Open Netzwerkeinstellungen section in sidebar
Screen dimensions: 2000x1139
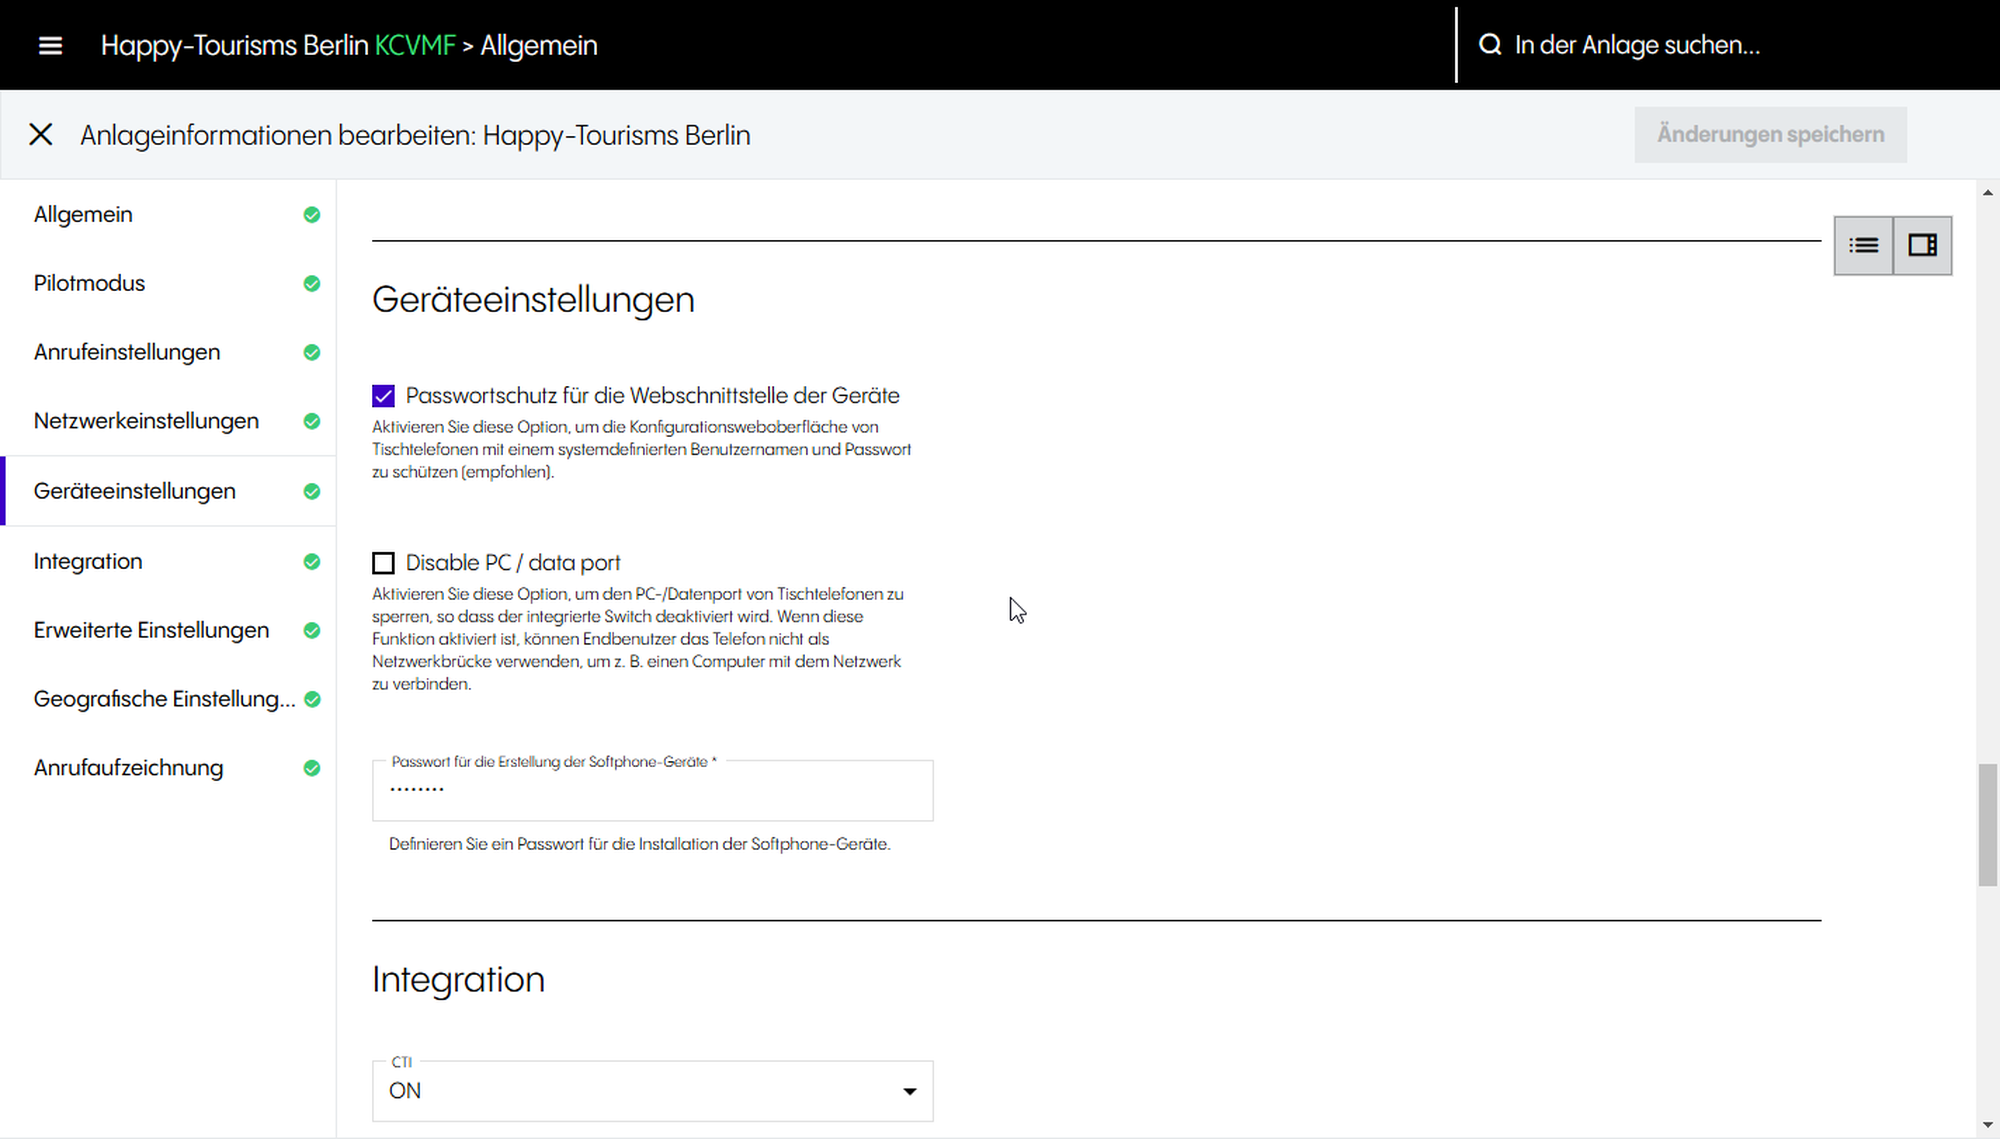click(146, 421)
